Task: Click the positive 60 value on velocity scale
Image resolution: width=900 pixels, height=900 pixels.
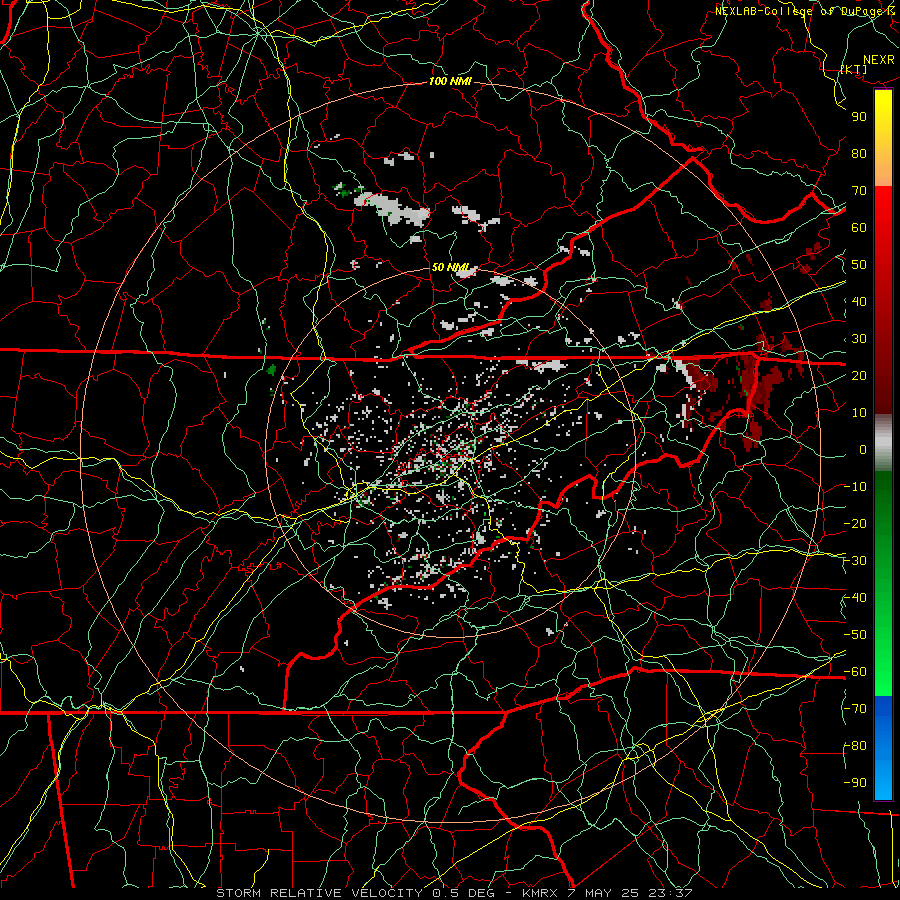Action: [x=859, y=227]
